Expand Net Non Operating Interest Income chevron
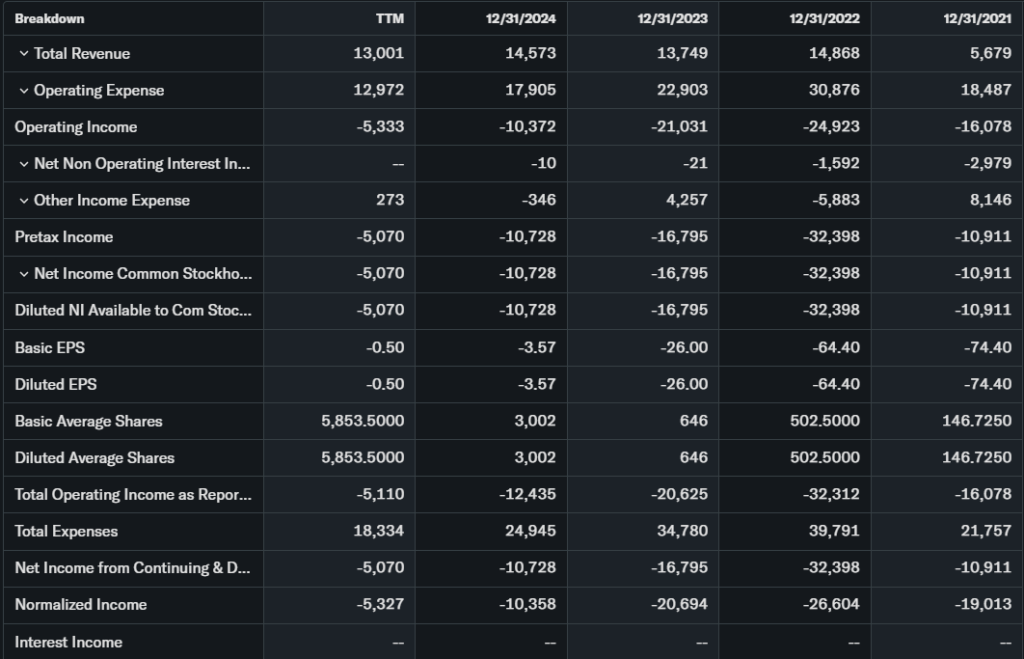Image resolution: width=1024 pixels, height=659 pixels. click(x=24, y=164)
